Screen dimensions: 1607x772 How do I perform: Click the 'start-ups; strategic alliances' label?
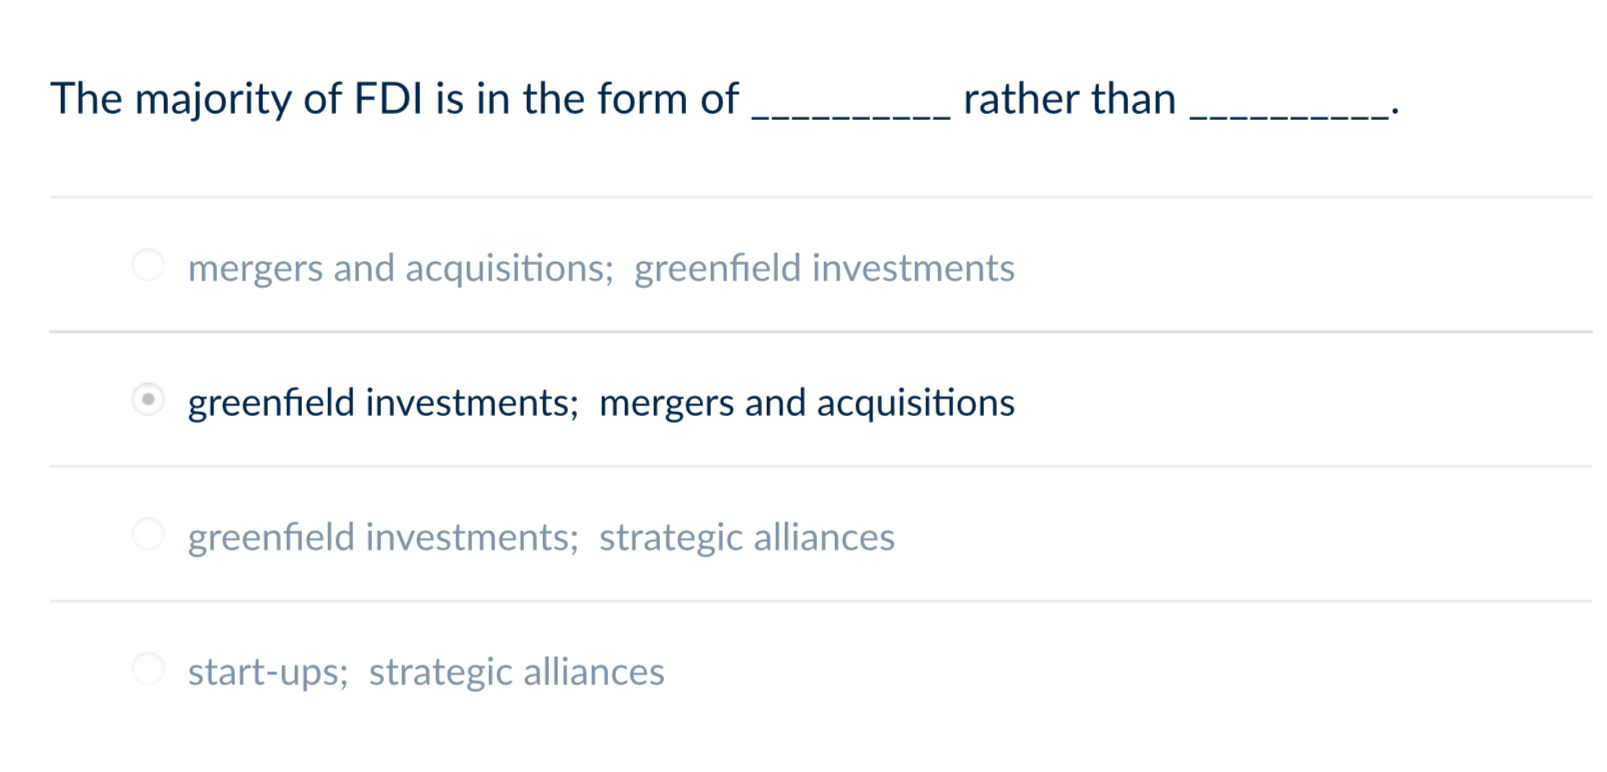tap(425, 671)
